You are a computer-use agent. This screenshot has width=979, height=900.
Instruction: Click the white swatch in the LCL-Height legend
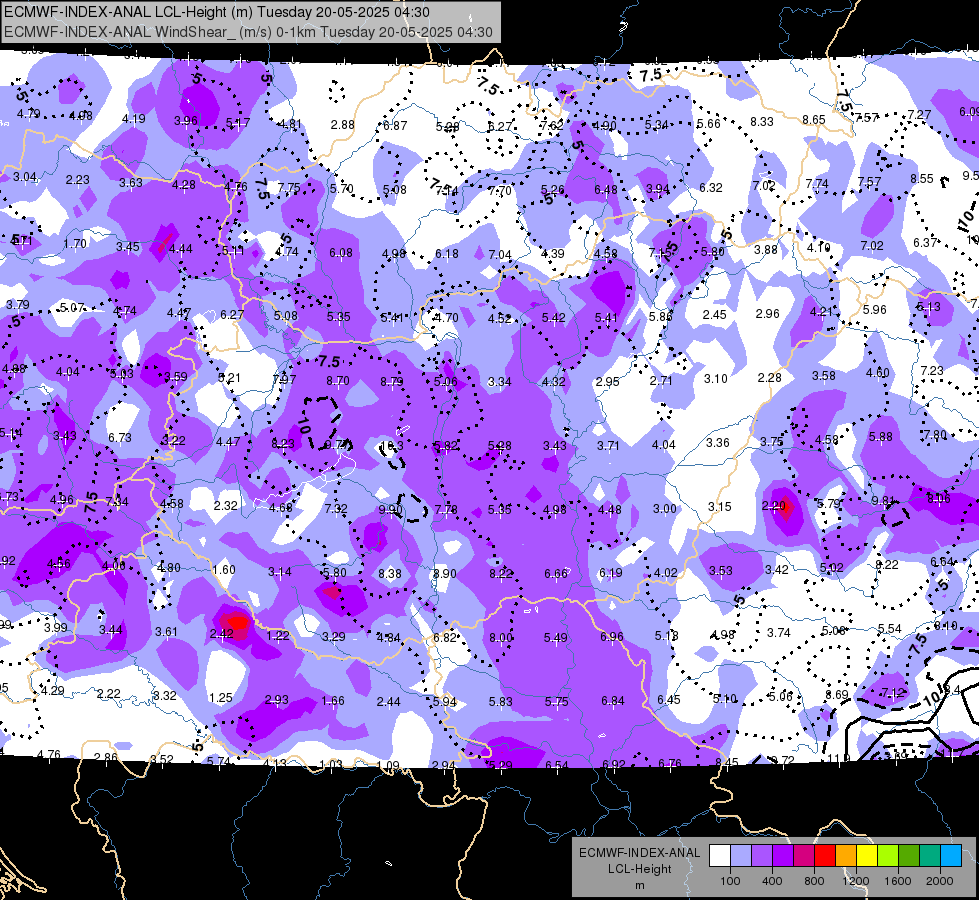coord(720,856)
